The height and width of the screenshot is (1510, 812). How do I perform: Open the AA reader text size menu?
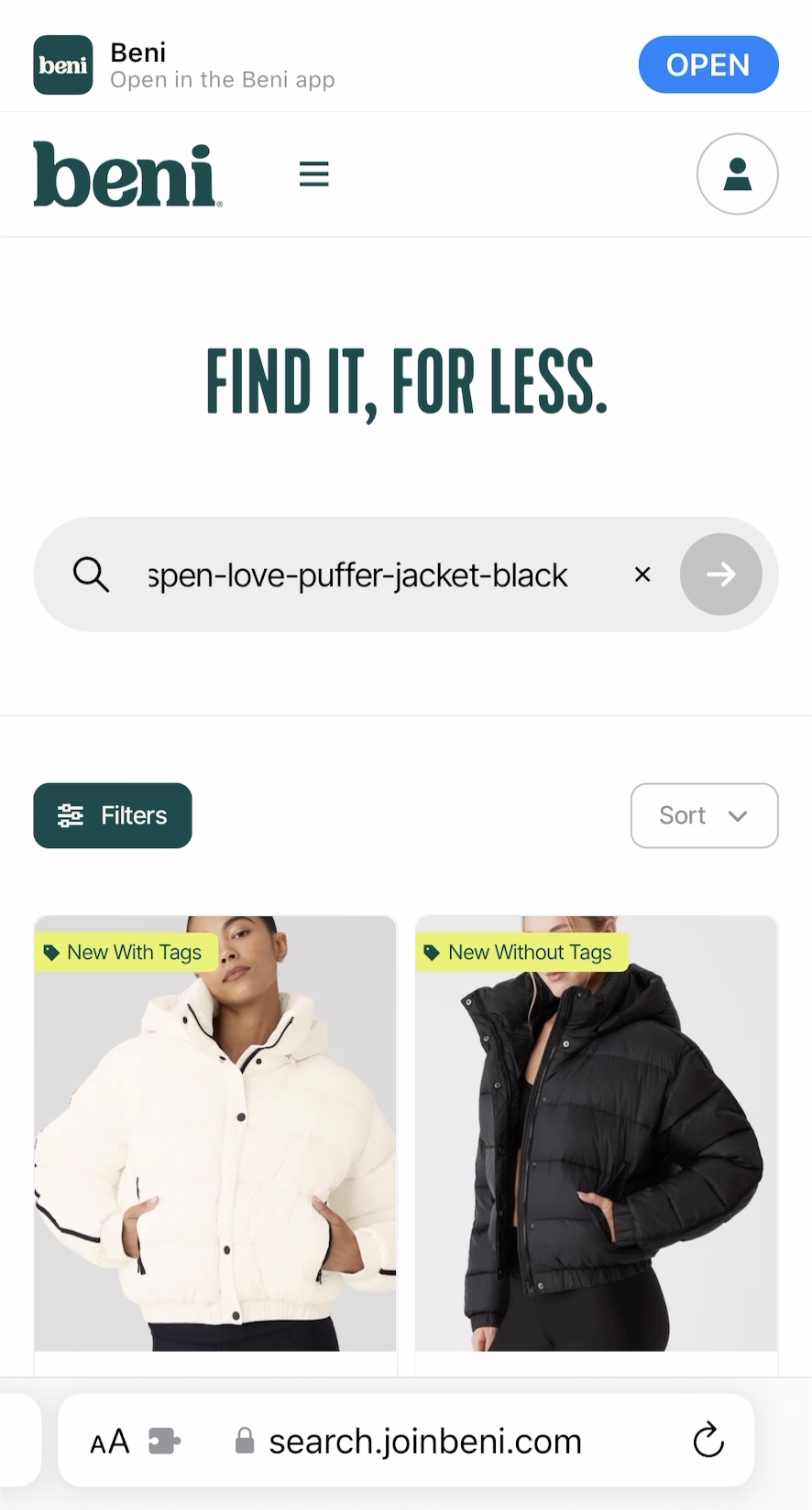tap(110, 1442)
